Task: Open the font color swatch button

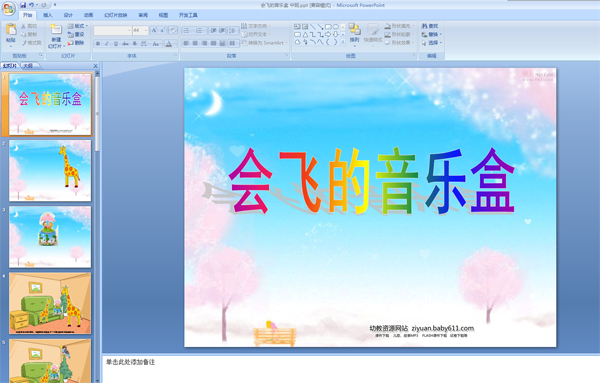Action: [x=169, y=44]
